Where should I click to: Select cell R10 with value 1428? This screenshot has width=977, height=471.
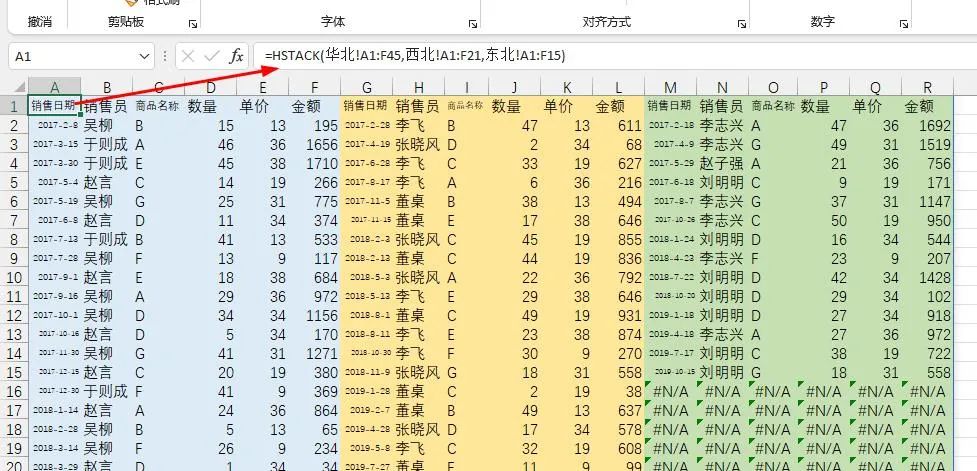pyautogui.click(x=928, y=277)
